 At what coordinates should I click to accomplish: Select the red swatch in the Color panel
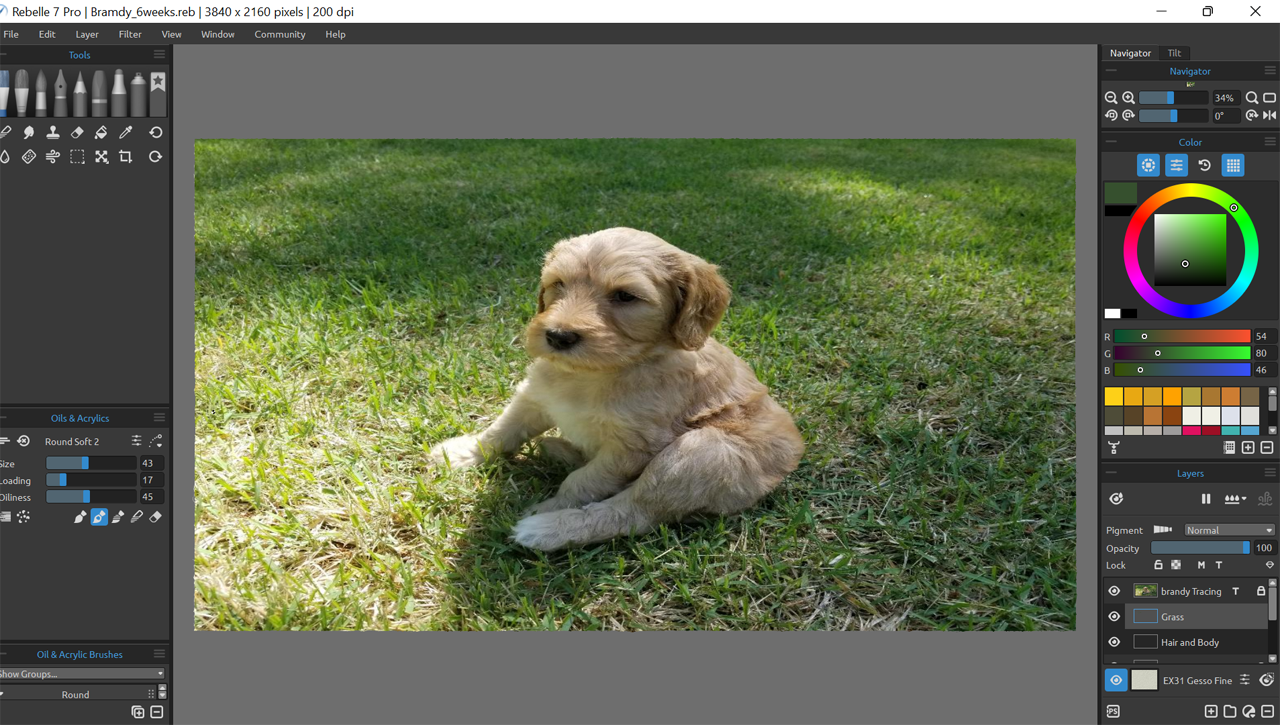(x=1211, y=431)
